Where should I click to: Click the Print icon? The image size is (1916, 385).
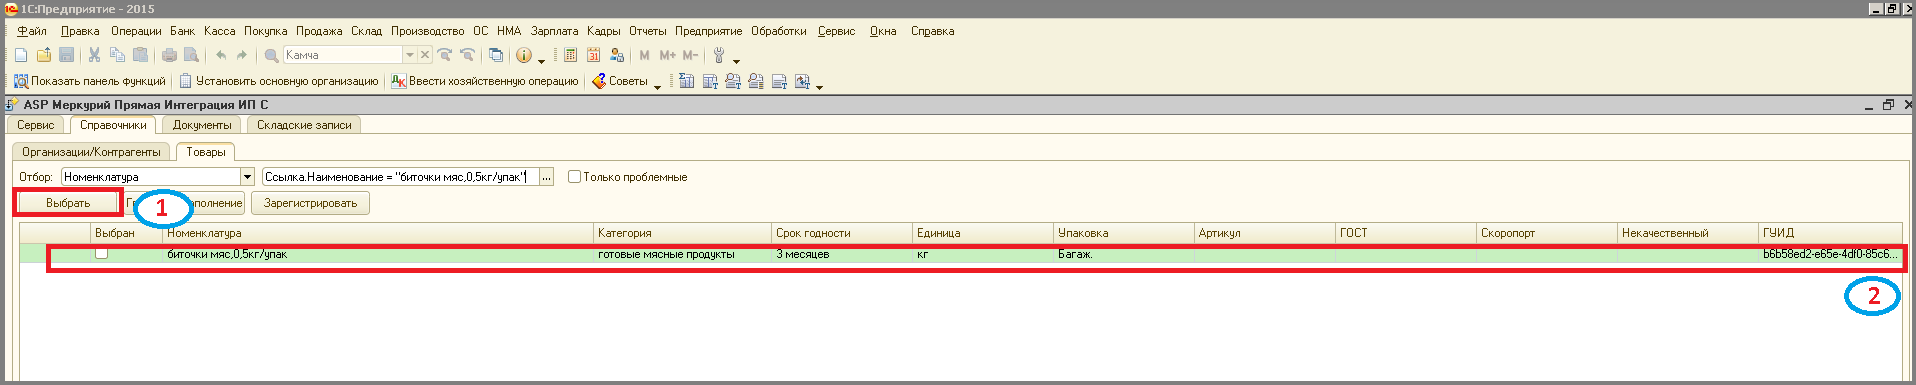click(x=169, y=55)
